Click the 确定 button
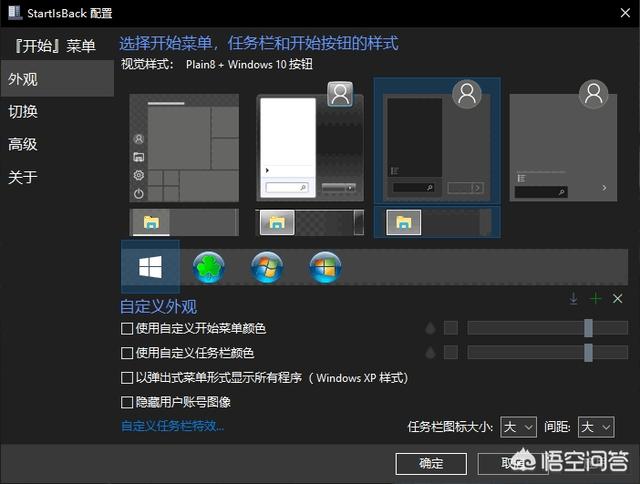The image size is (640, 484). pyautogui.click(x=431, y=463)
